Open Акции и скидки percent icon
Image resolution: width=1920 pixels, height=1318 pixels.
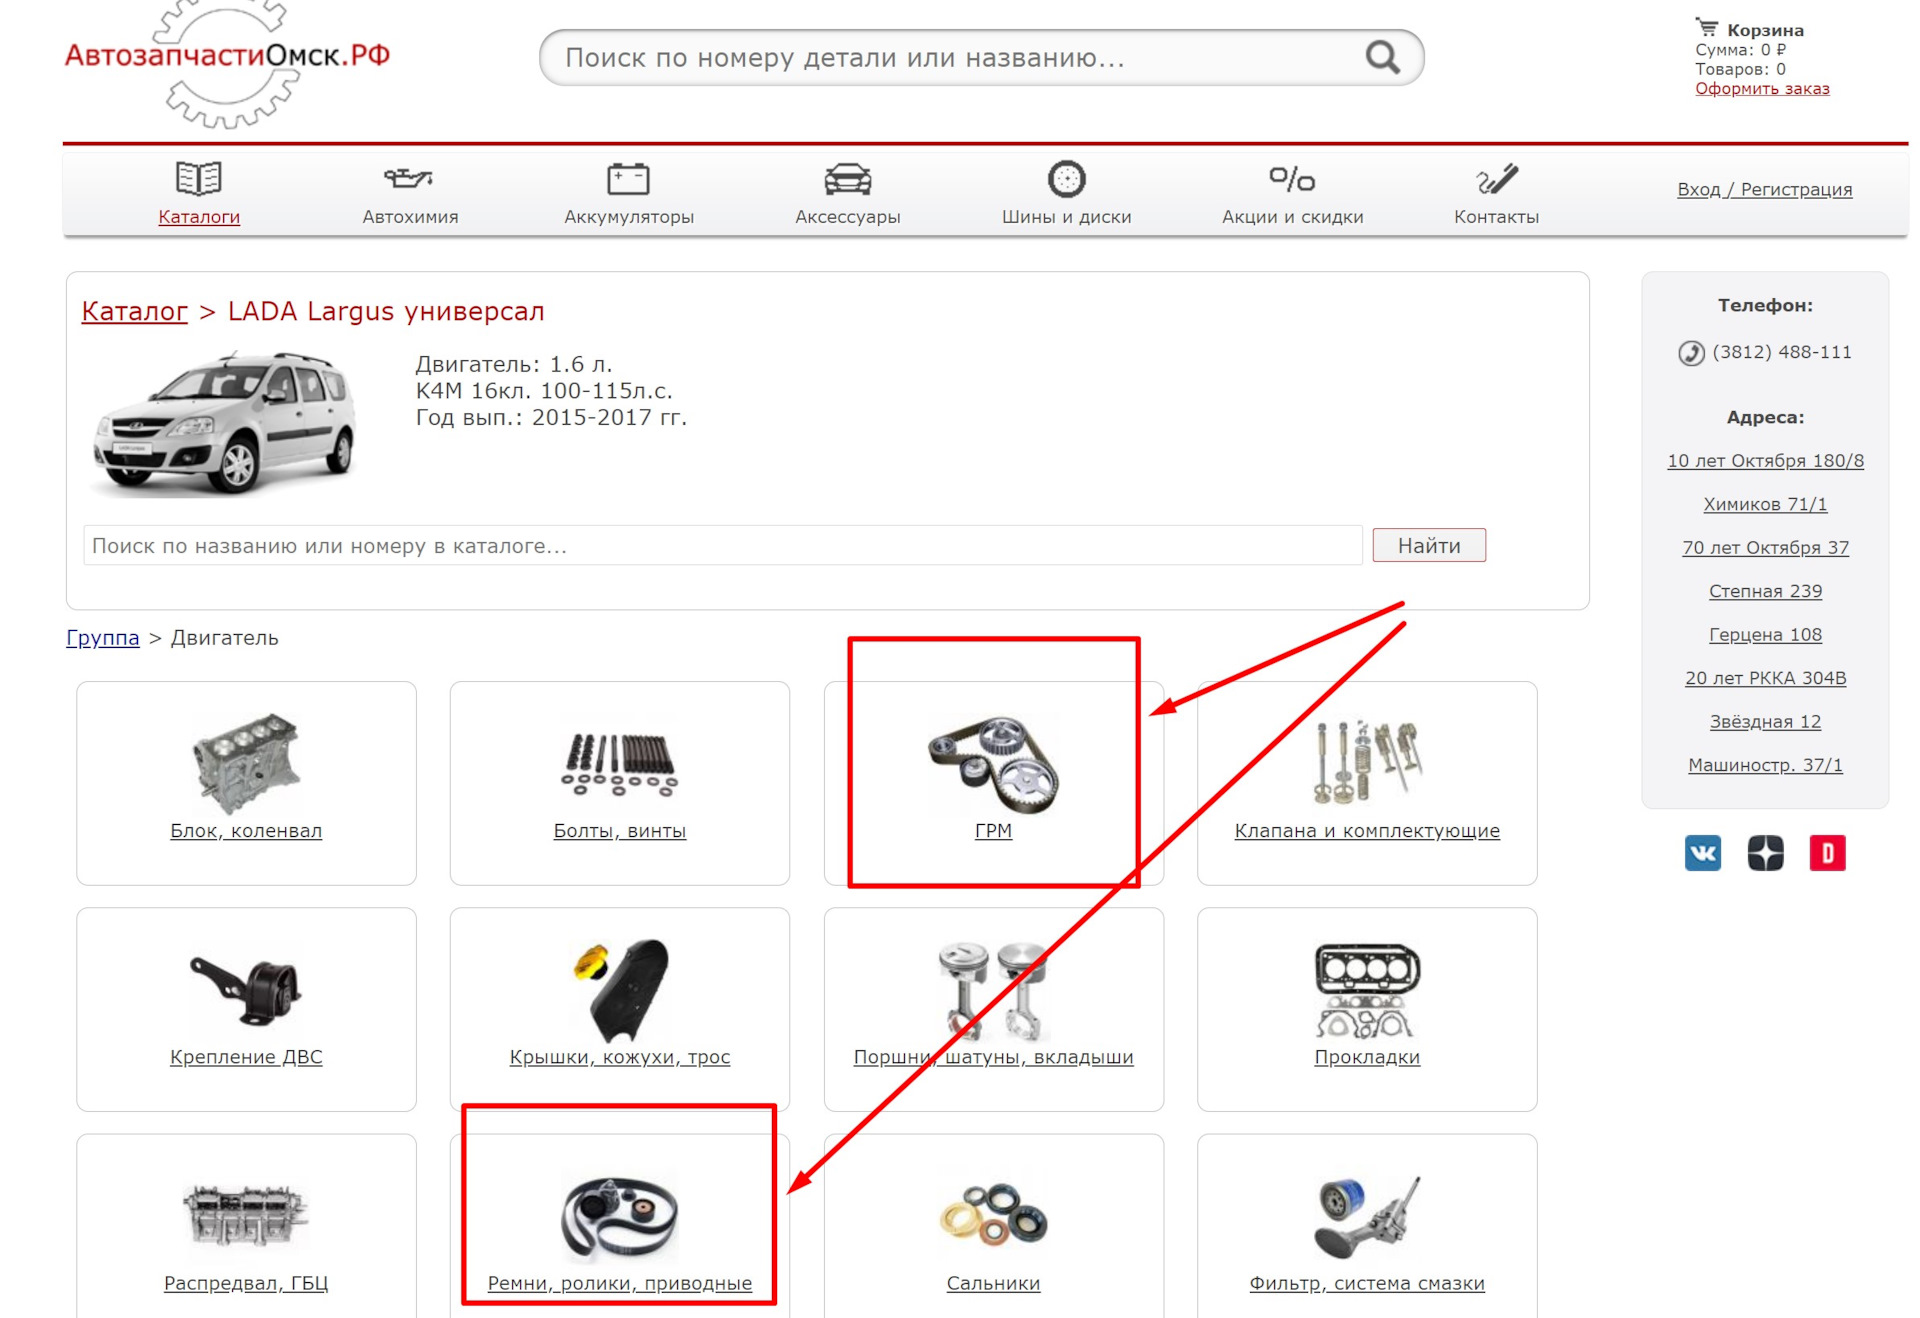pyautogui.click(x=1292, y=179)
